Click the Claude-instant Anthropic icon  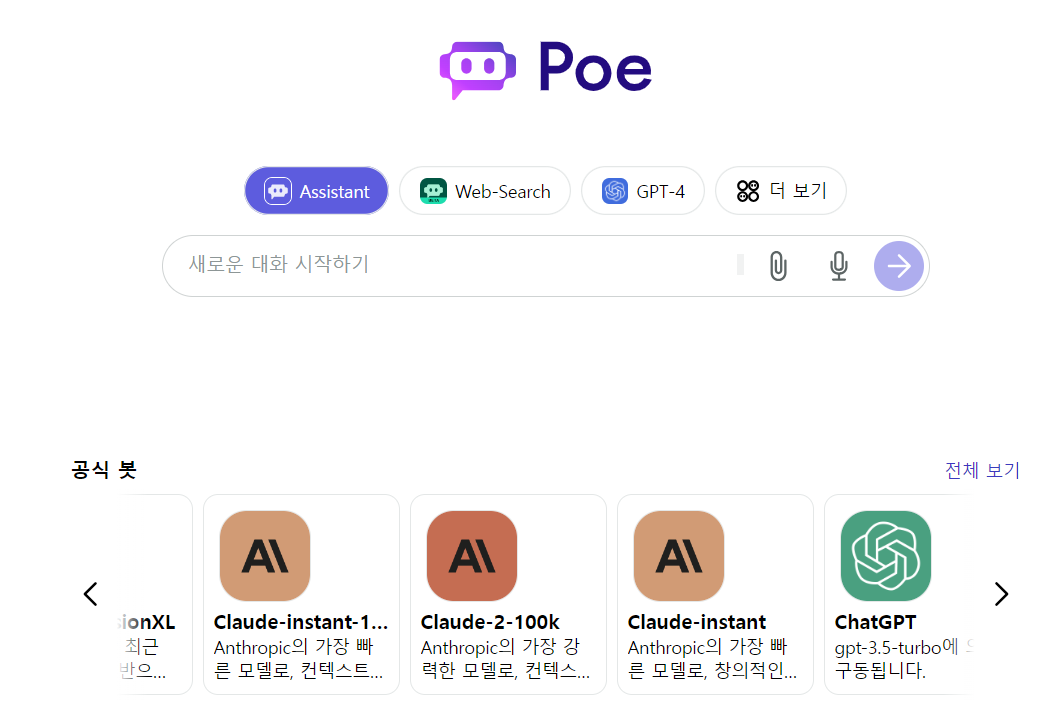tap(678, 556)
